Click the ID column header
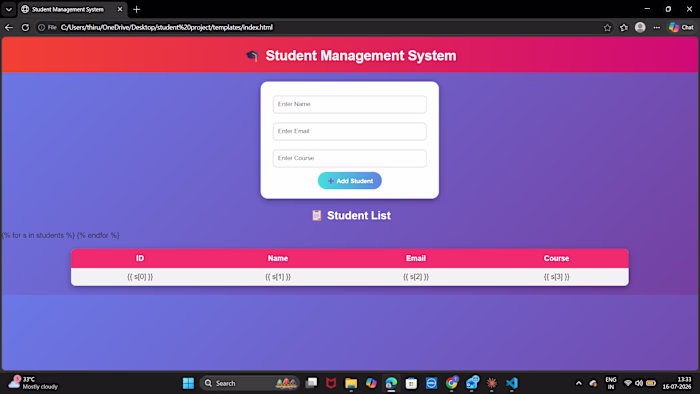Viewport: 700px width, 394px height. point(140,258)
